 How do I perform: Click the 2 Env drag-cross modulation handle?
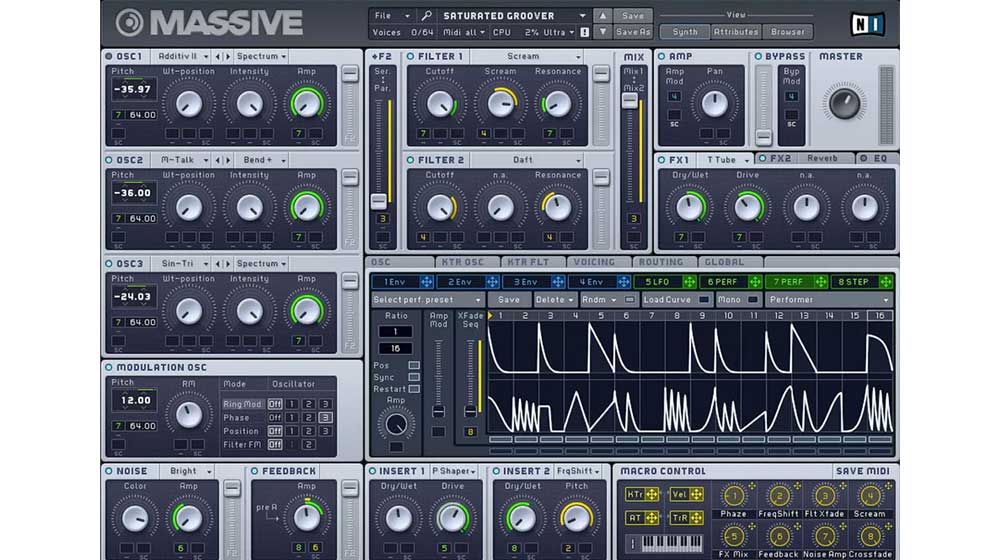tap(492, 281)
